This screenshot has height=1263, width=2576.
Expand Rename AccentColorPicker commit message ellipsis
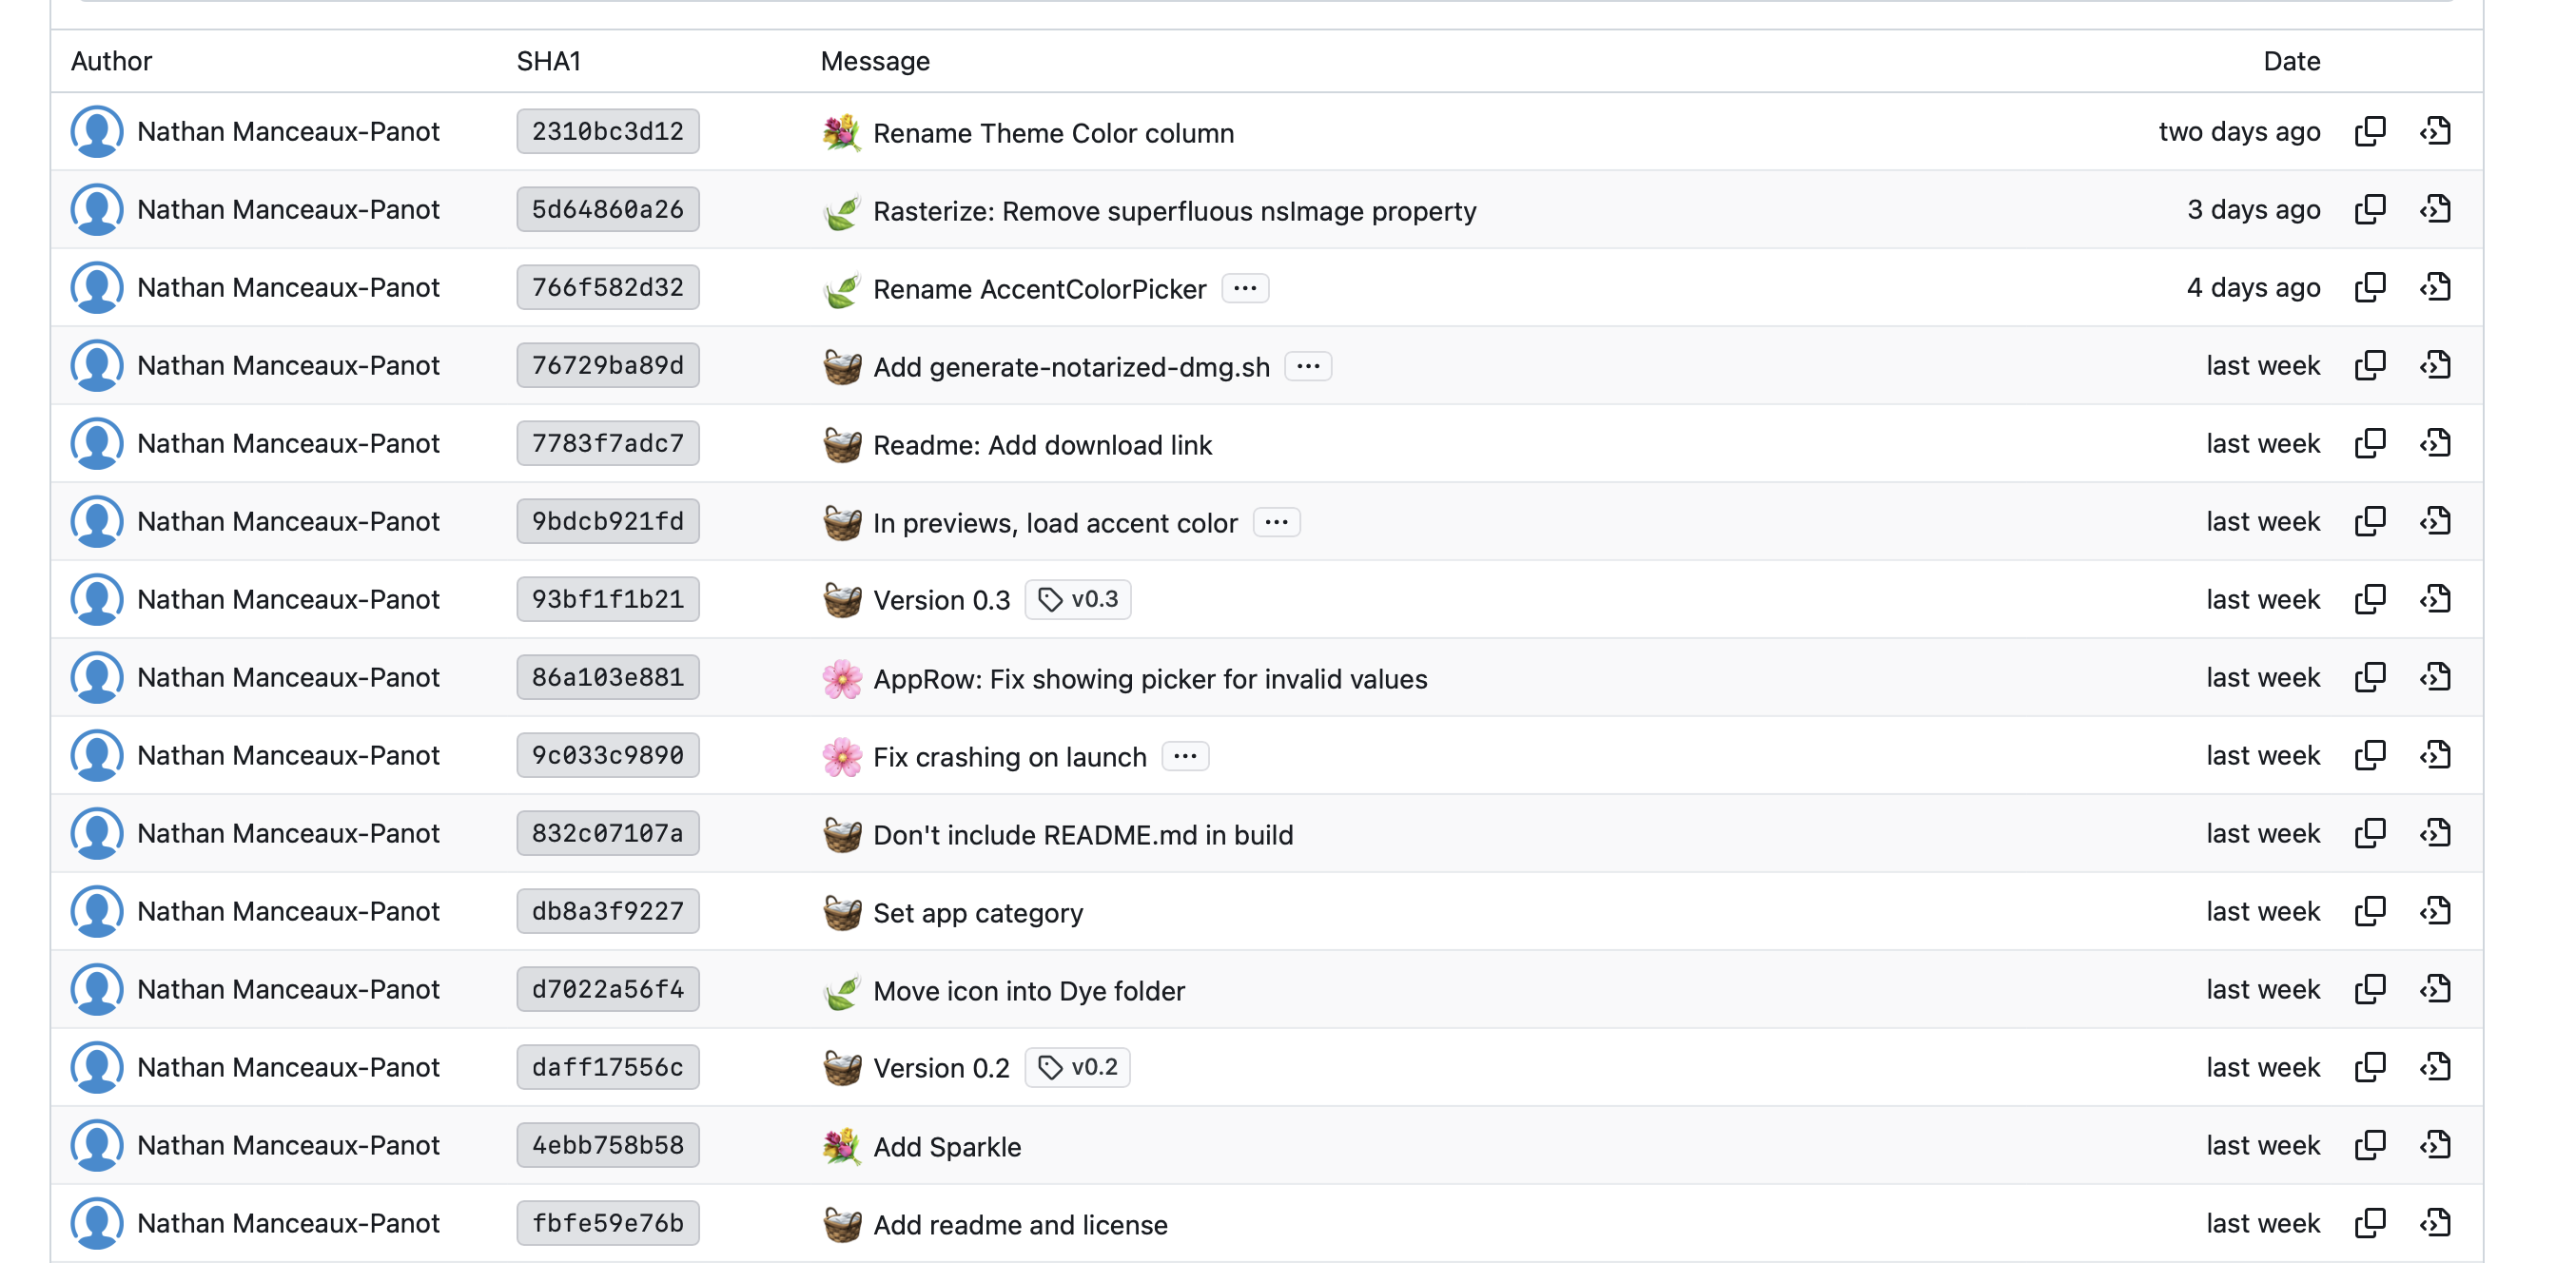pos(1244,288)
